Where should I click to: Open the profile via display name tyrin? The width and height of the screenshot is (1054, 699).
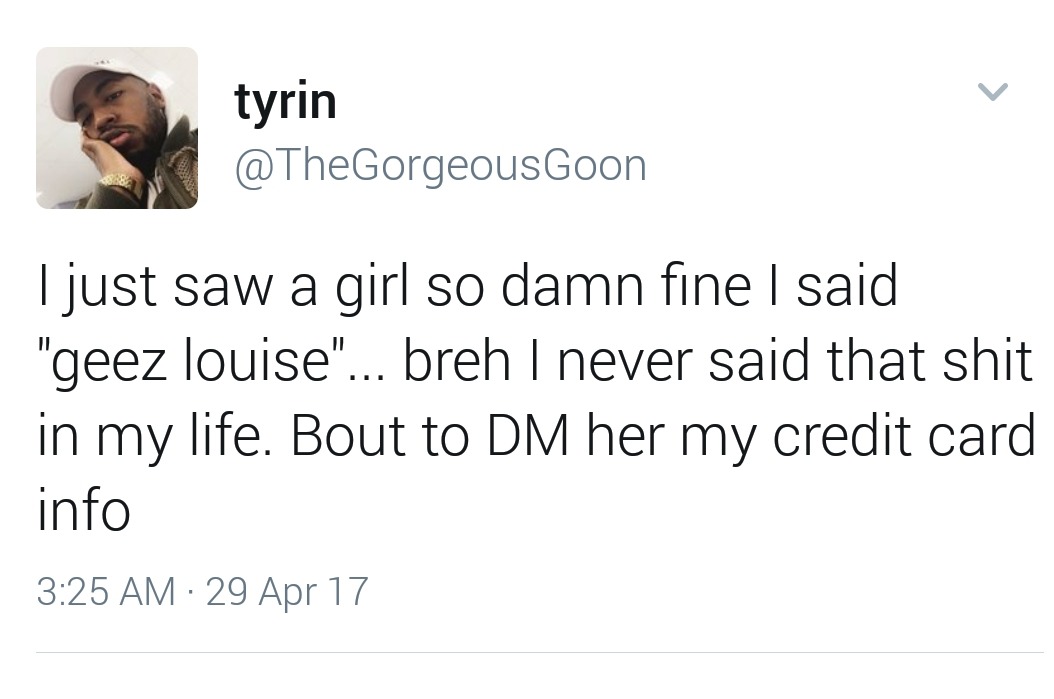285,101
